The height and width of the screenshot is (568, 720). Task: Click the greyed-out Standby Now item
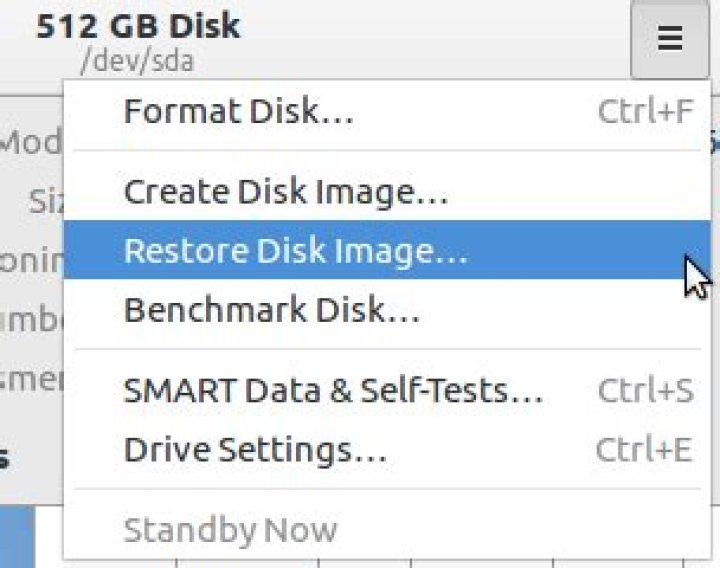tap(388, 529)
